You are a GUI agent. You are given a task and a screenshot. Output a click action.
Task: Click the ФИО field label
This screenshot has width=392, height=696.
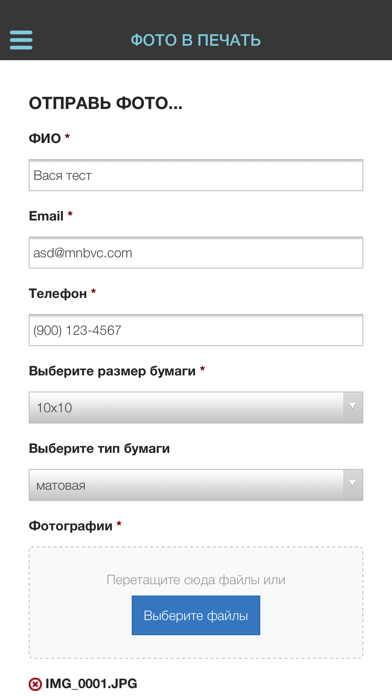(x=45, y=138)
